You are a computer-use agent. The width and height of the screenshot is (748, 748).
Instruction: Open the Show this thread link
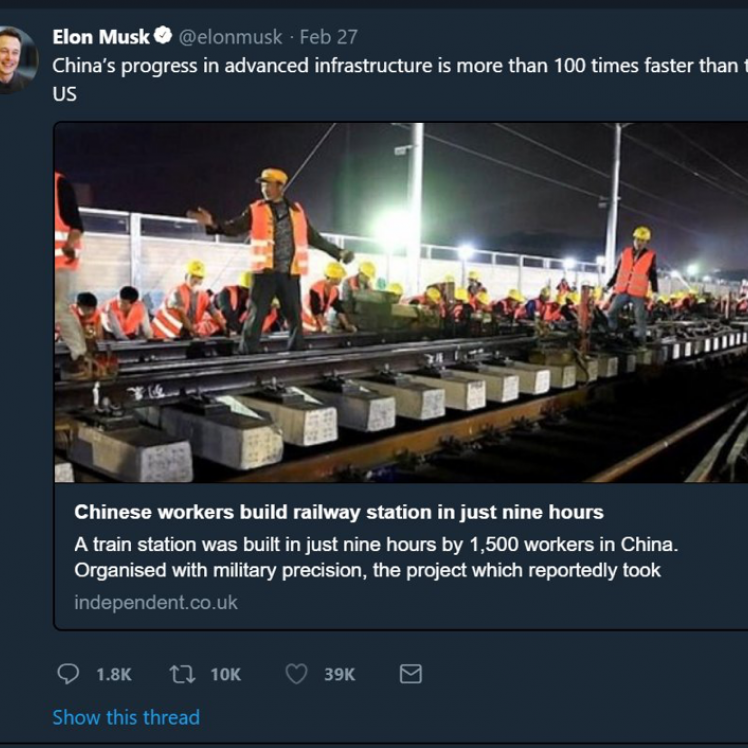(x=126, y=717)
